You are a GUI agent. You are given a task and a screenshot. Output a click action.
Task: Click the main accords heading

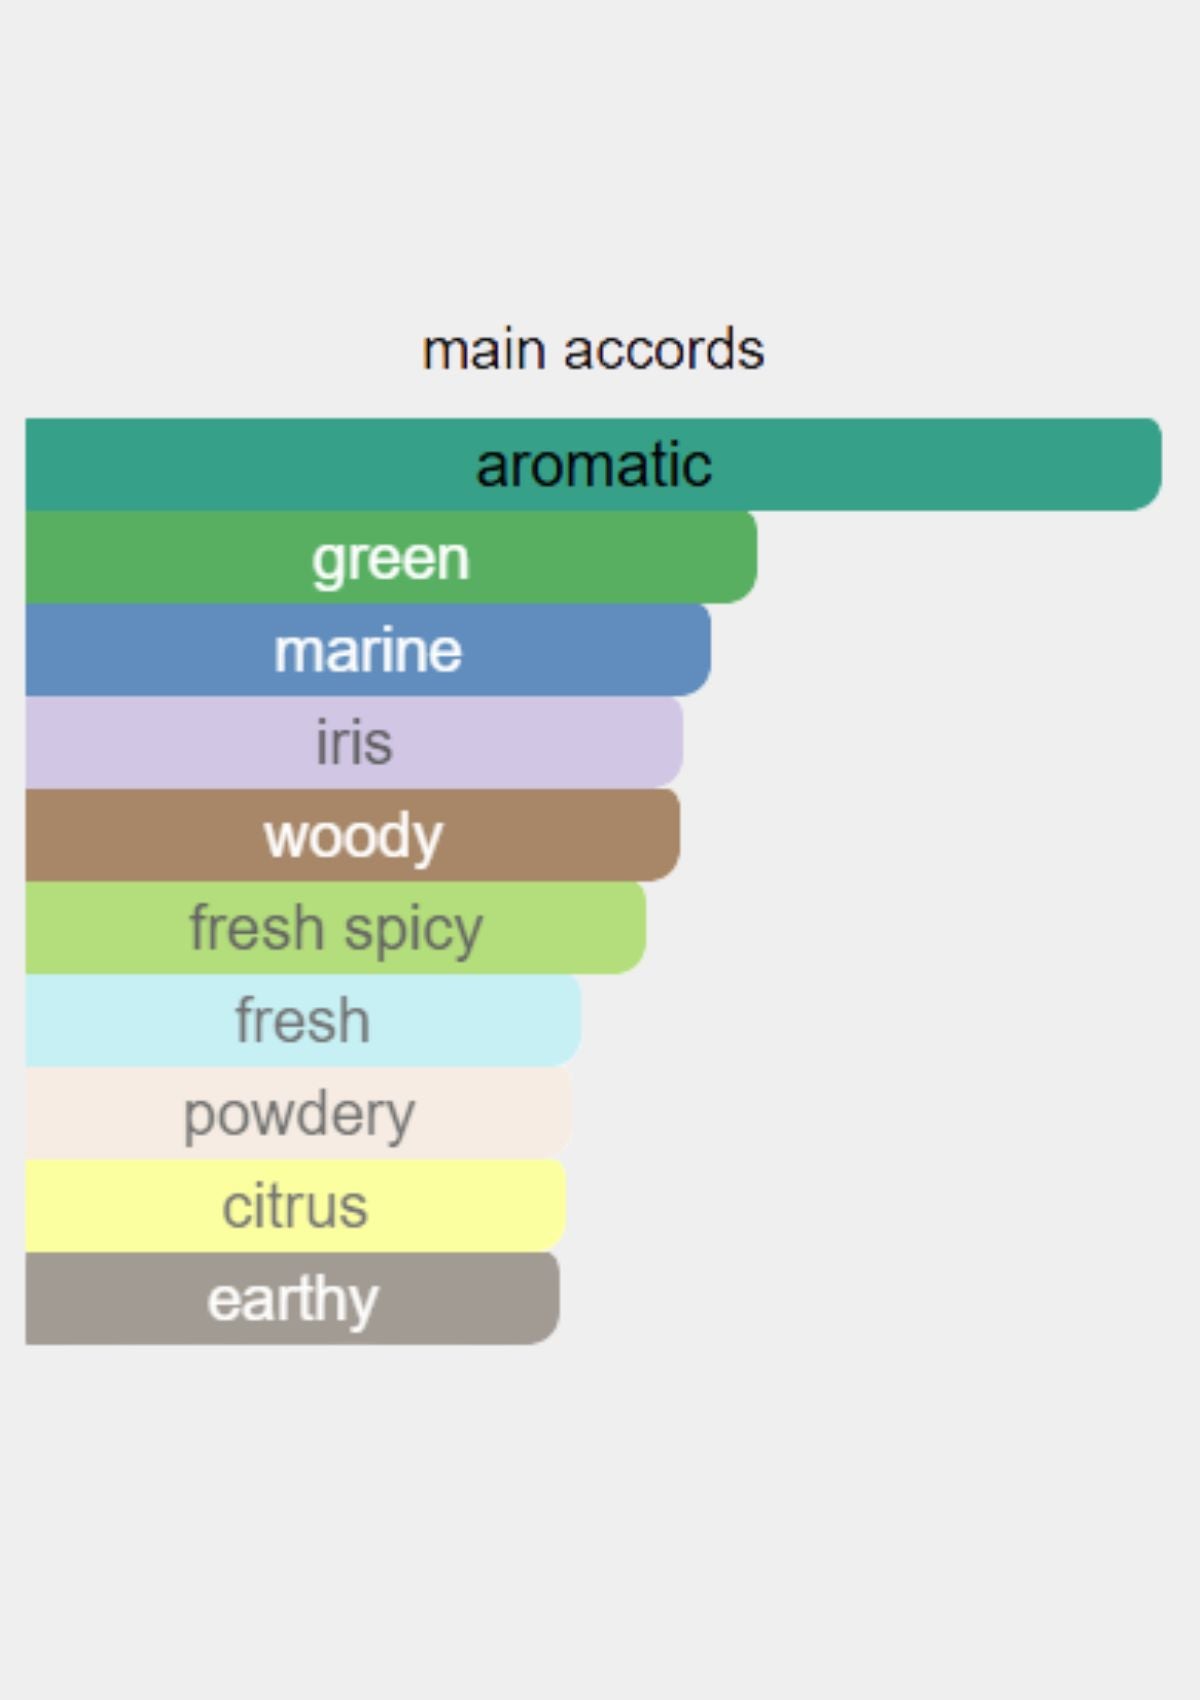tap(593, 350)
